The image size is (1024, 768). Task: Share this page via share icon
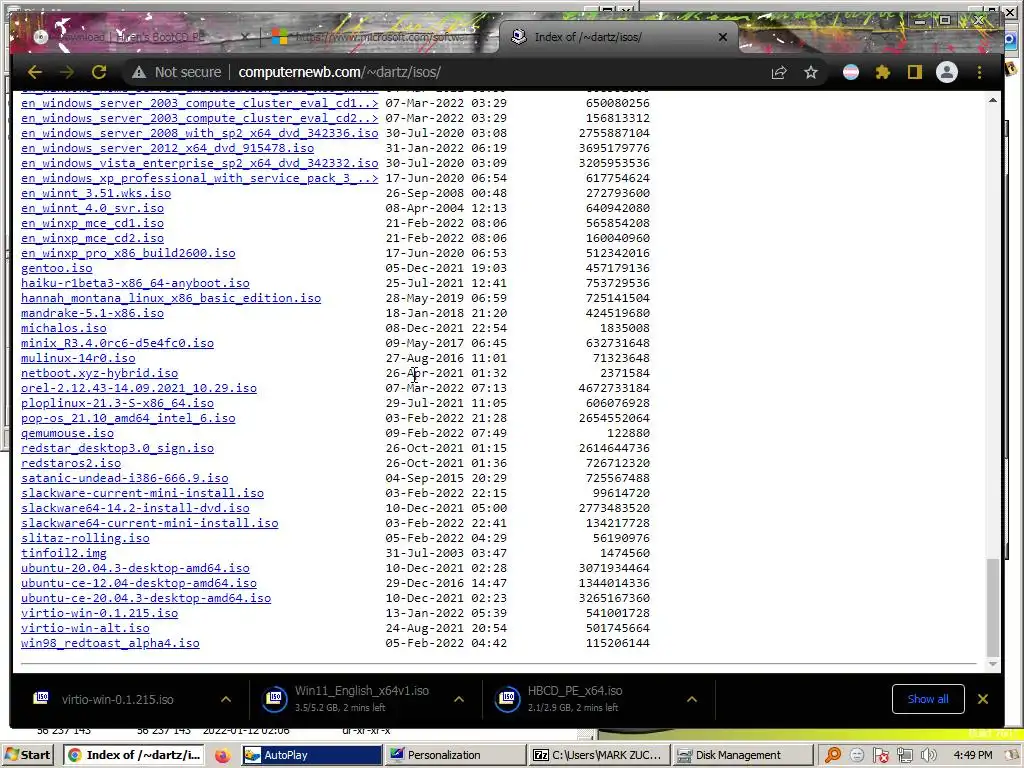(x=778, y=72)
